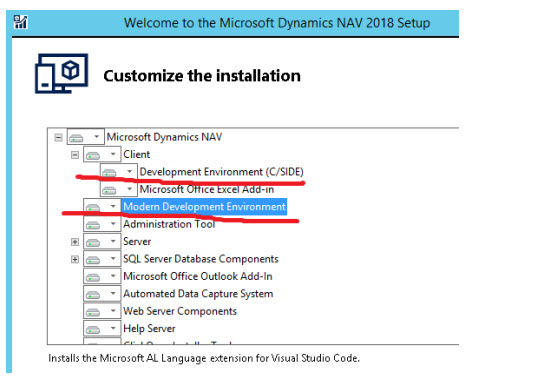Open install option dropdown for Client
The width and height of the screenshot is (539, 381).
pyautogui.click(x=102, y=154)
